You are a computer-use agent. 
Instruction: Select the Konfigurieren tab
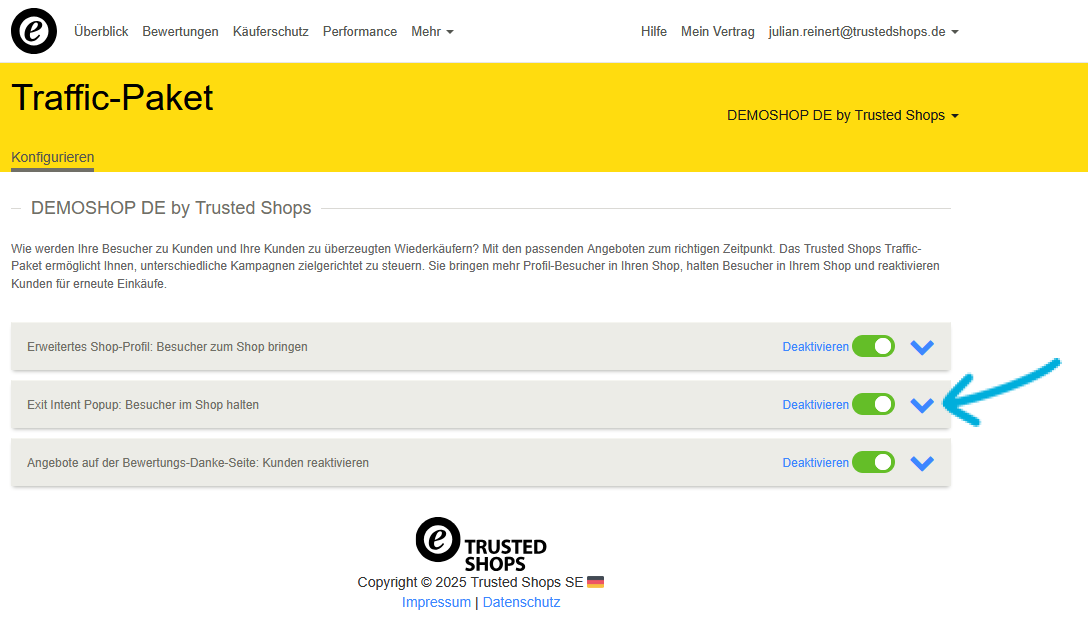tap(53, 157)
